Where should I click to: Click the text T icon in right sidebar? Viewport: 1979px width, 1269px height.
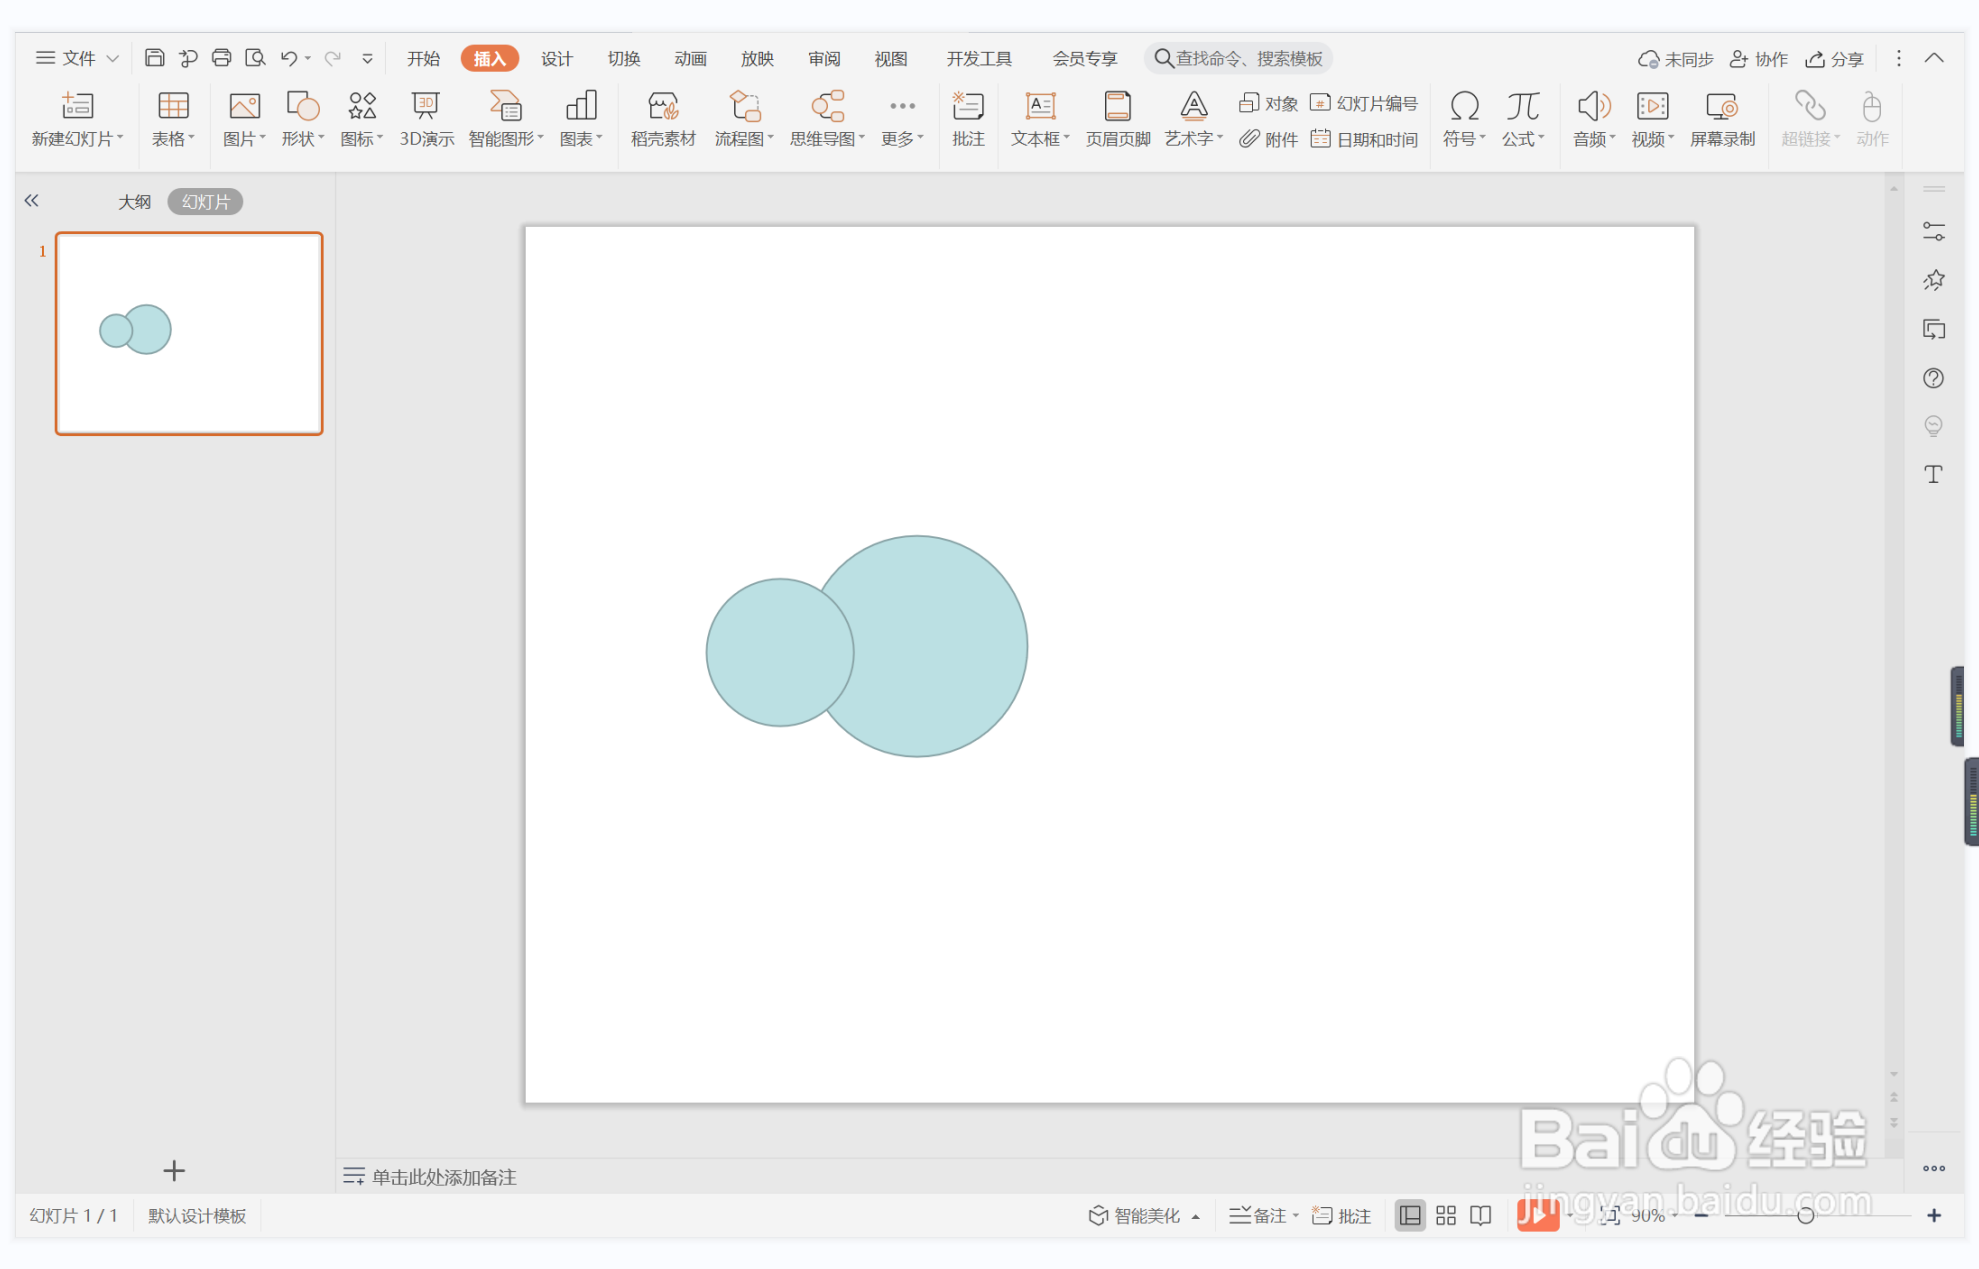point(1933,474)
